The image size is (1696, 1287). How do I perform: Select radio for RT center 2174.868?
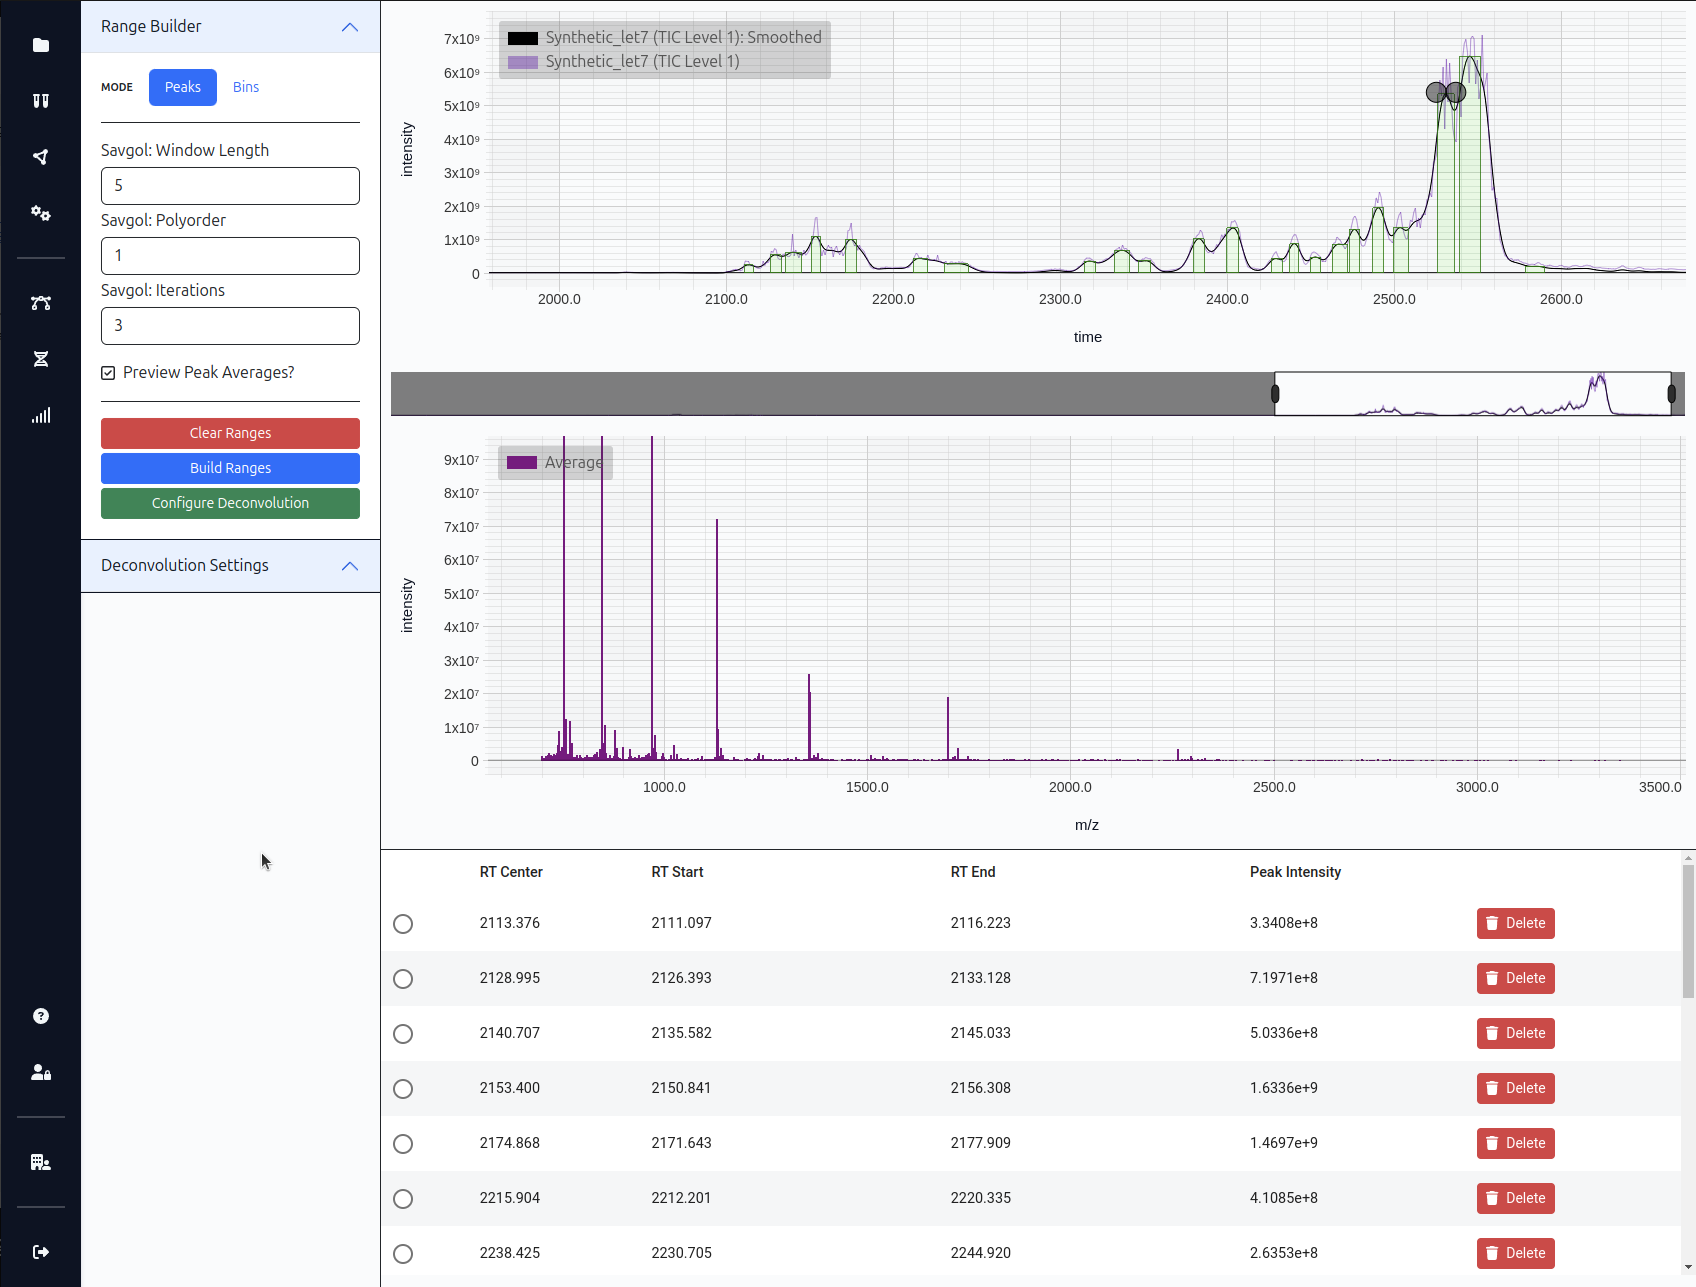tap(403, 1144)
